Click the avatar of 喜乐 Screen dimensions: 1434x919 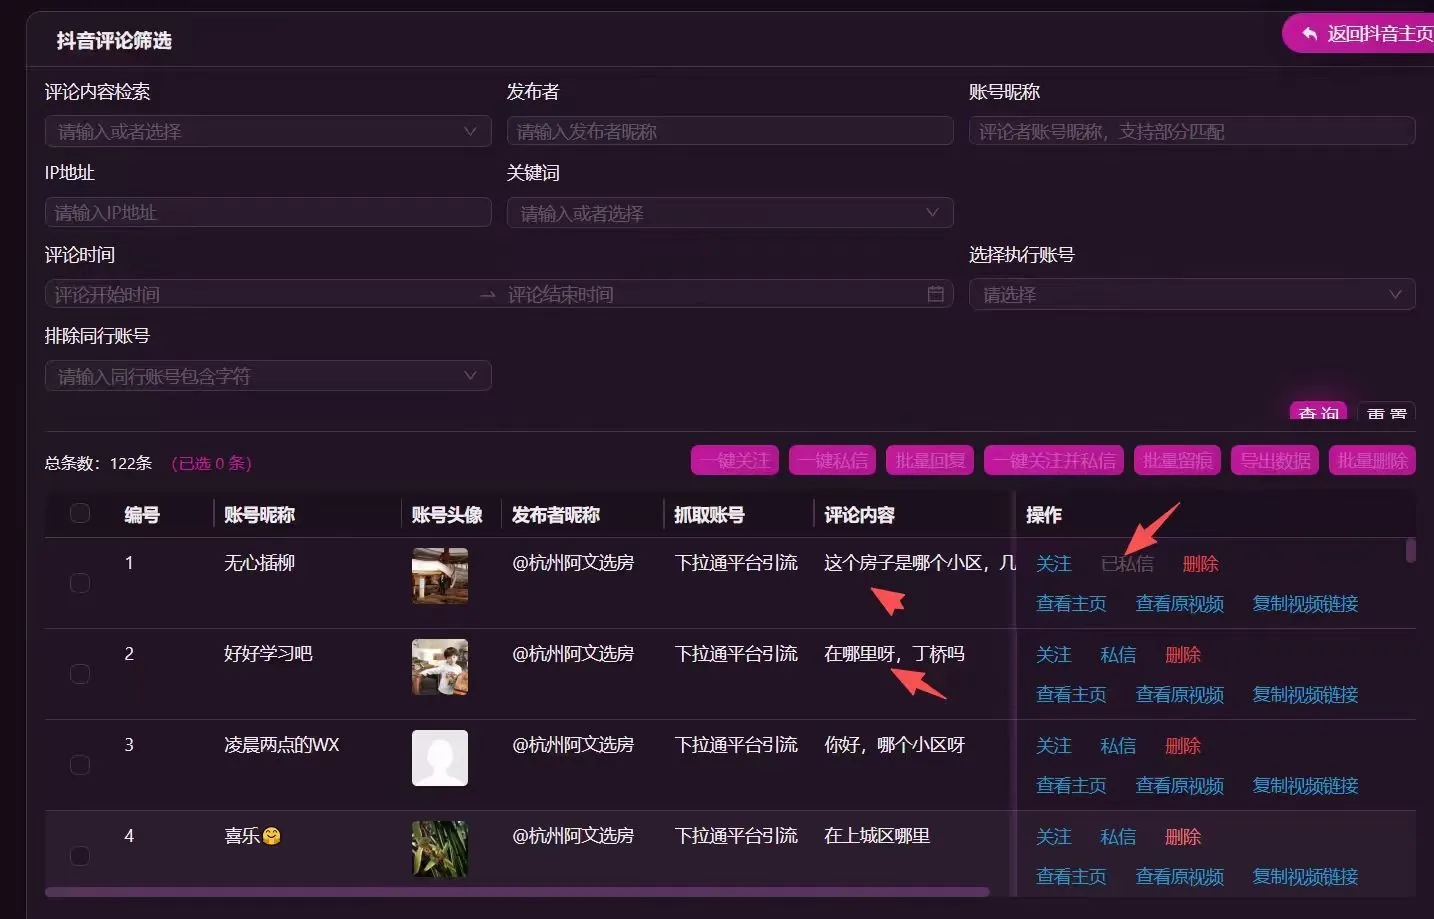(440, 849)
